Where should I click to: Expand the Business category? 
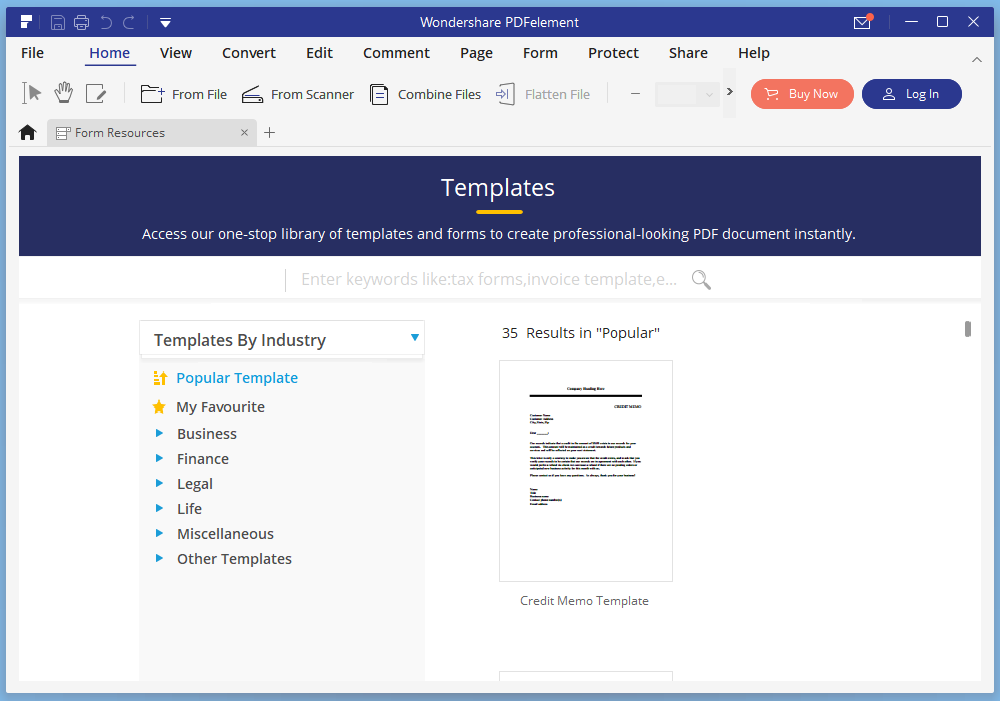click(x=159, y=434)
